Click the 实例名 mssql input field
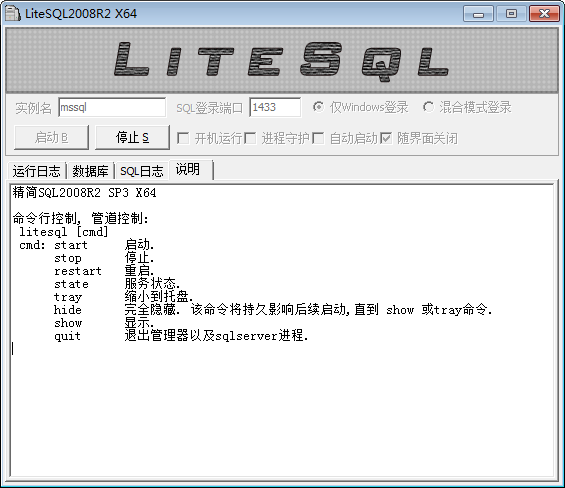Screen dimensions: 565x488 click(112, 107)
